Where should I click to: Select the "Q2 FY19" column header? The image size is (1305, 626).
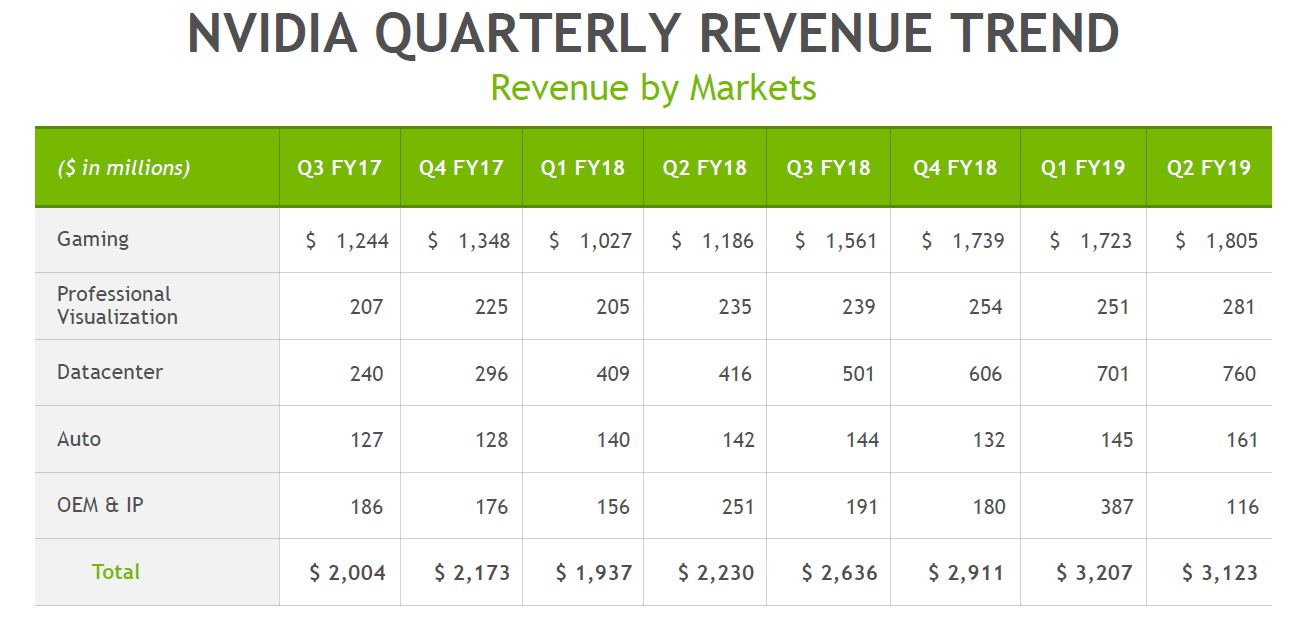[x=1209, y=168]
